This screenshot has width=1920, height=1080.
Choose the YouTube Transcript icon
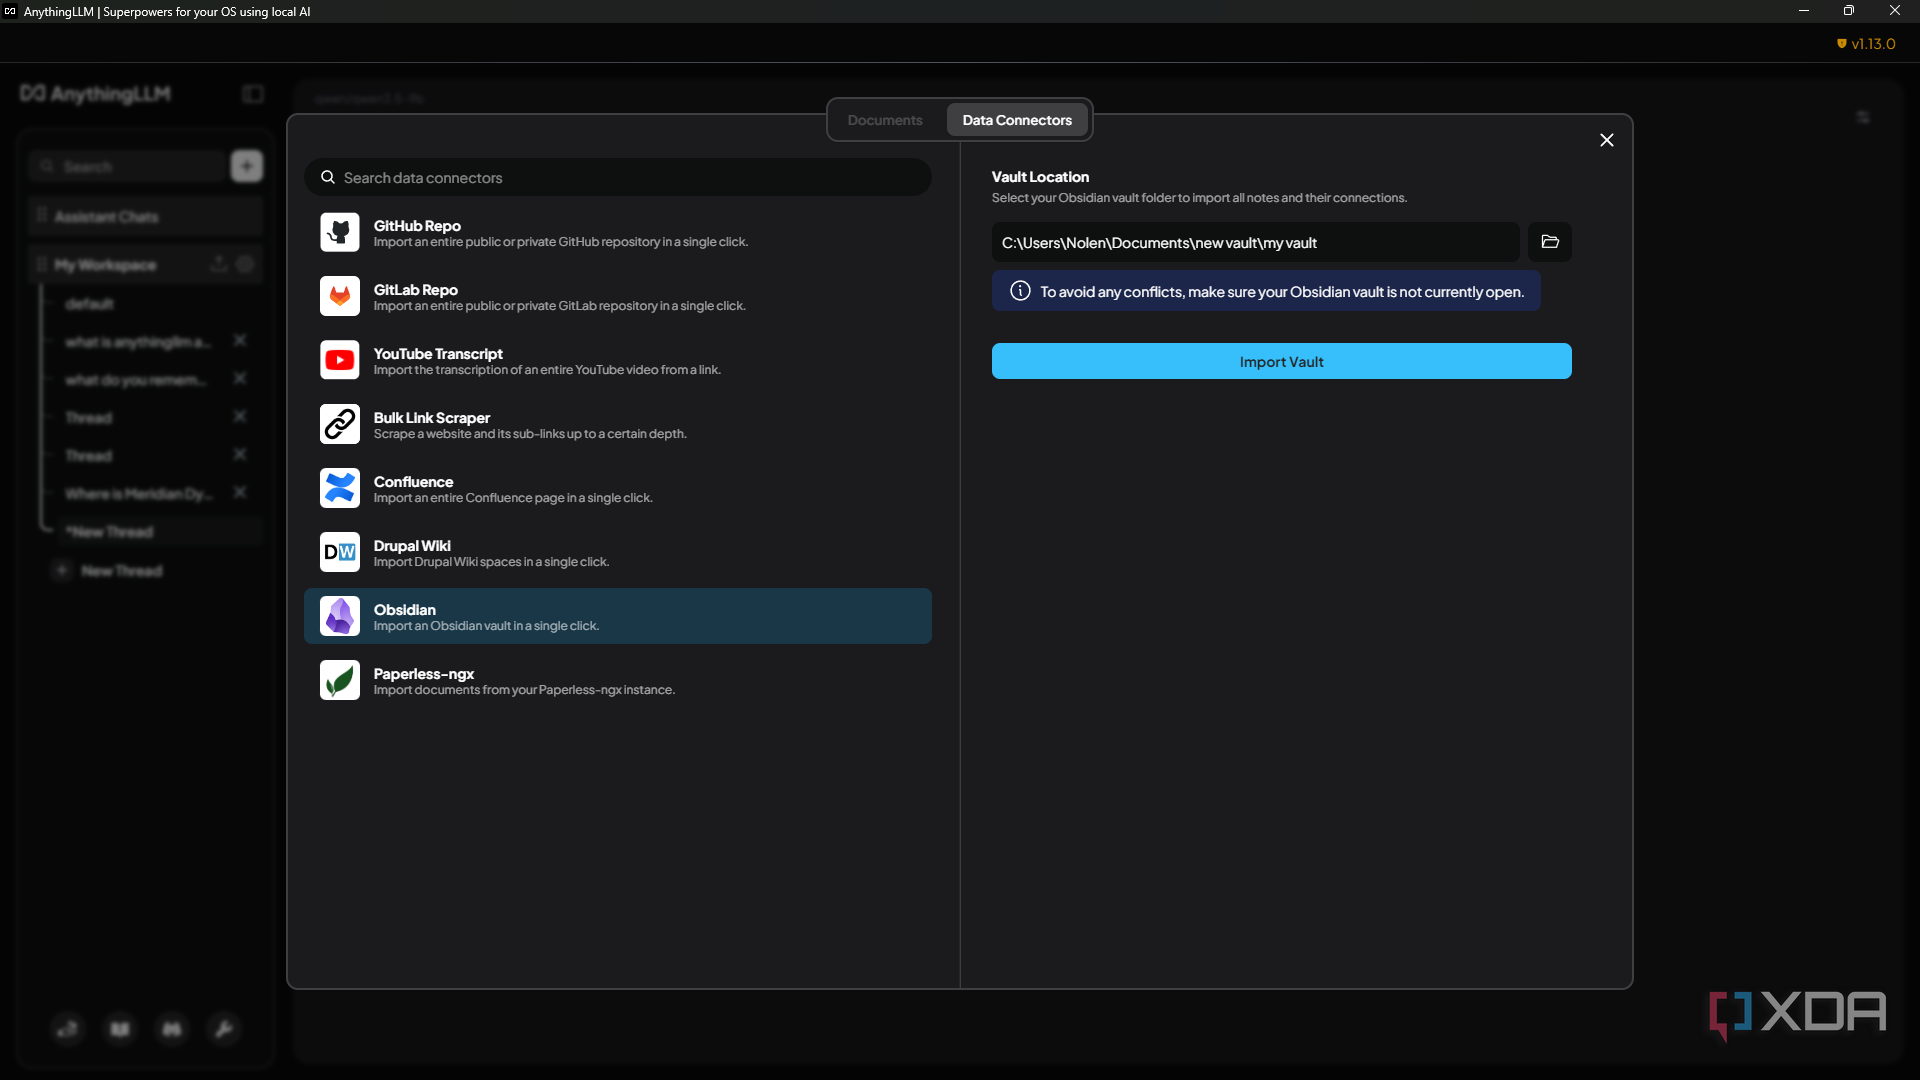tap(340, 360)
